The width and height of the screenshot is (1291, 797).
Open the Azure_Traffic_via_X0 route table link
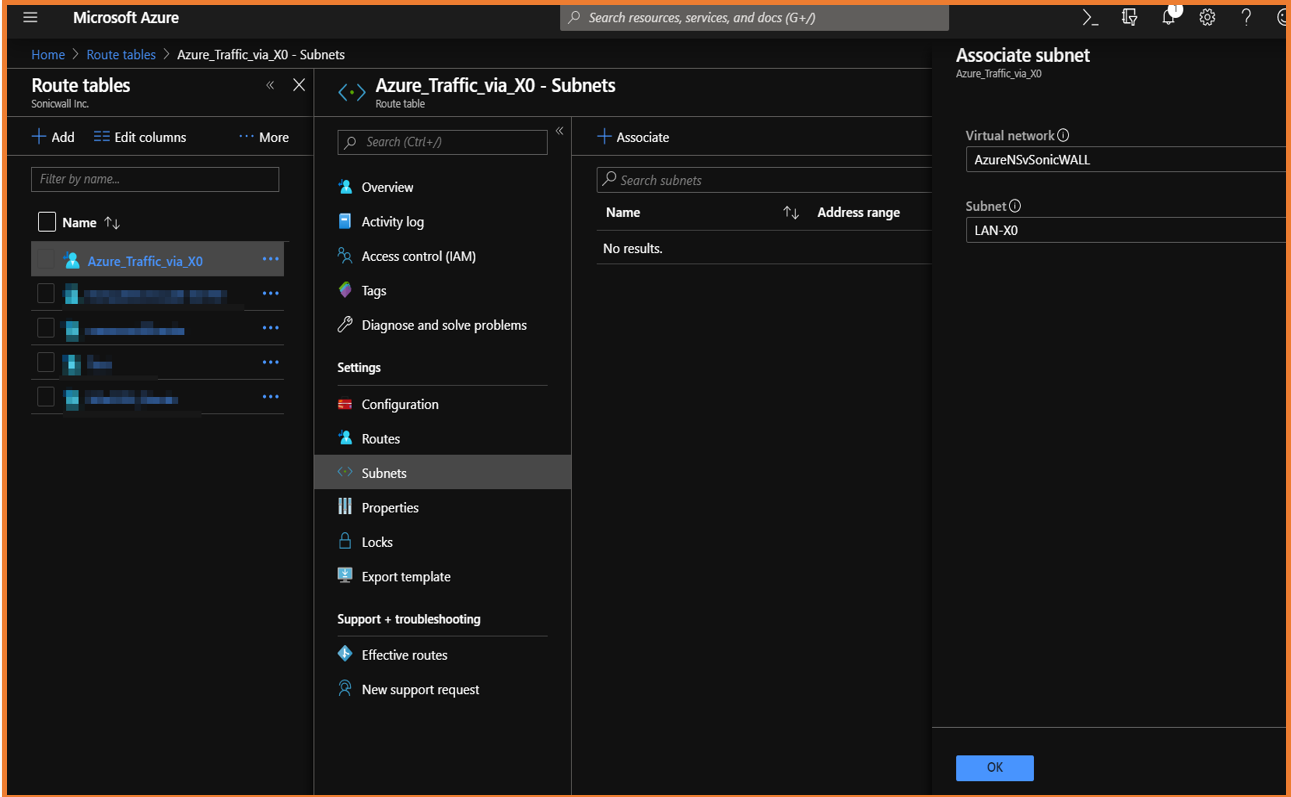pyautogui.click(x=145, y=261)
